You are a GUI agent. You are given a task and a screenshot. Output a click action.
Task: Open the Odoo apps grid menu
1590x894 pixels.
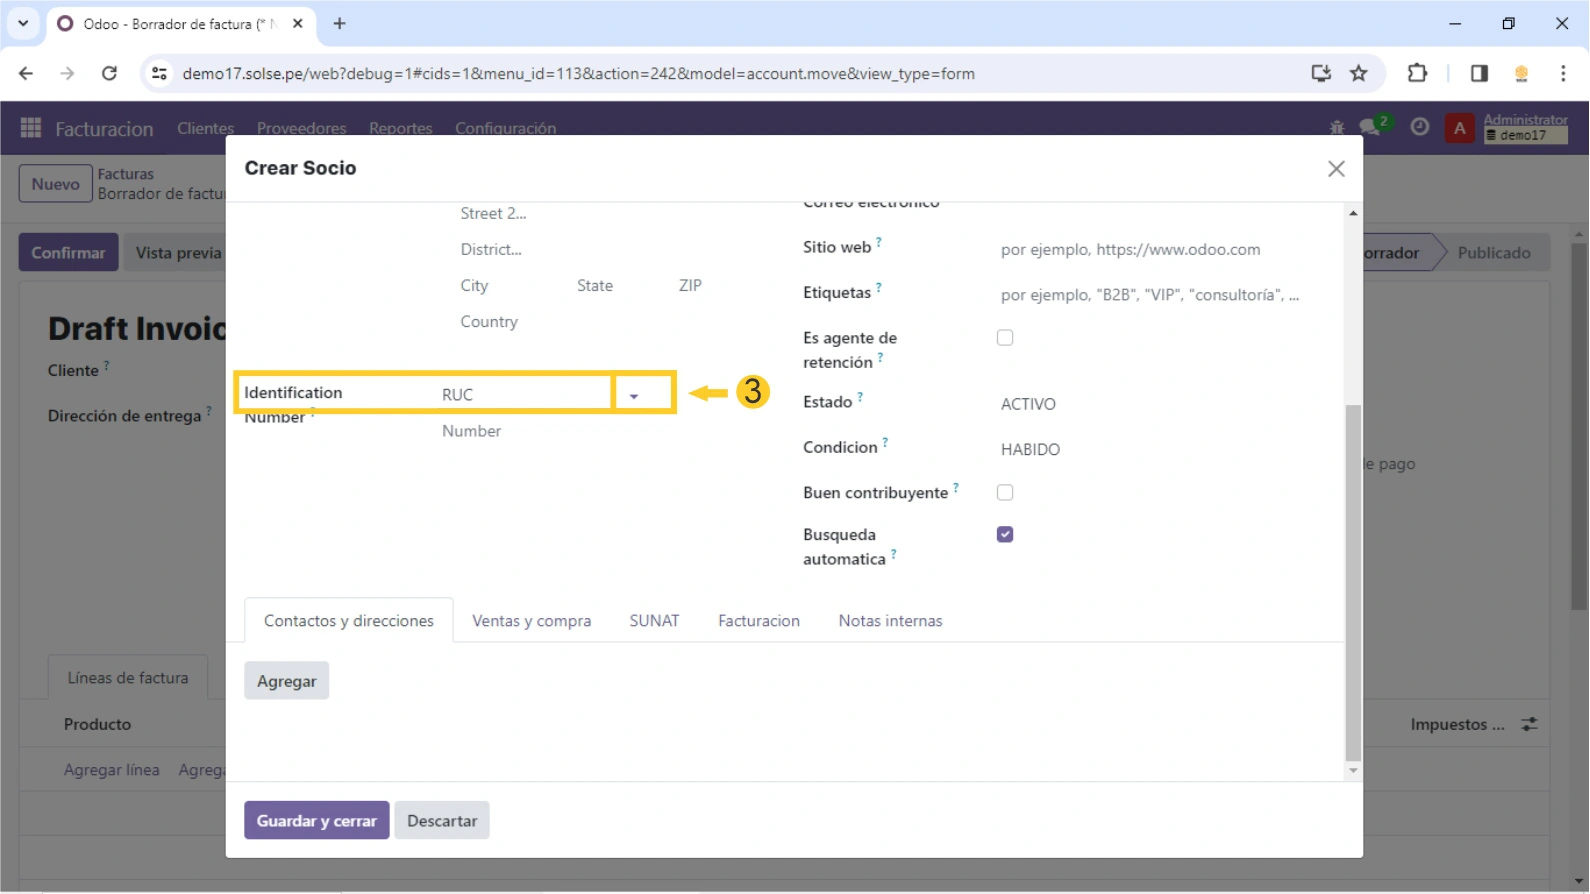click(x=31, y=128)
